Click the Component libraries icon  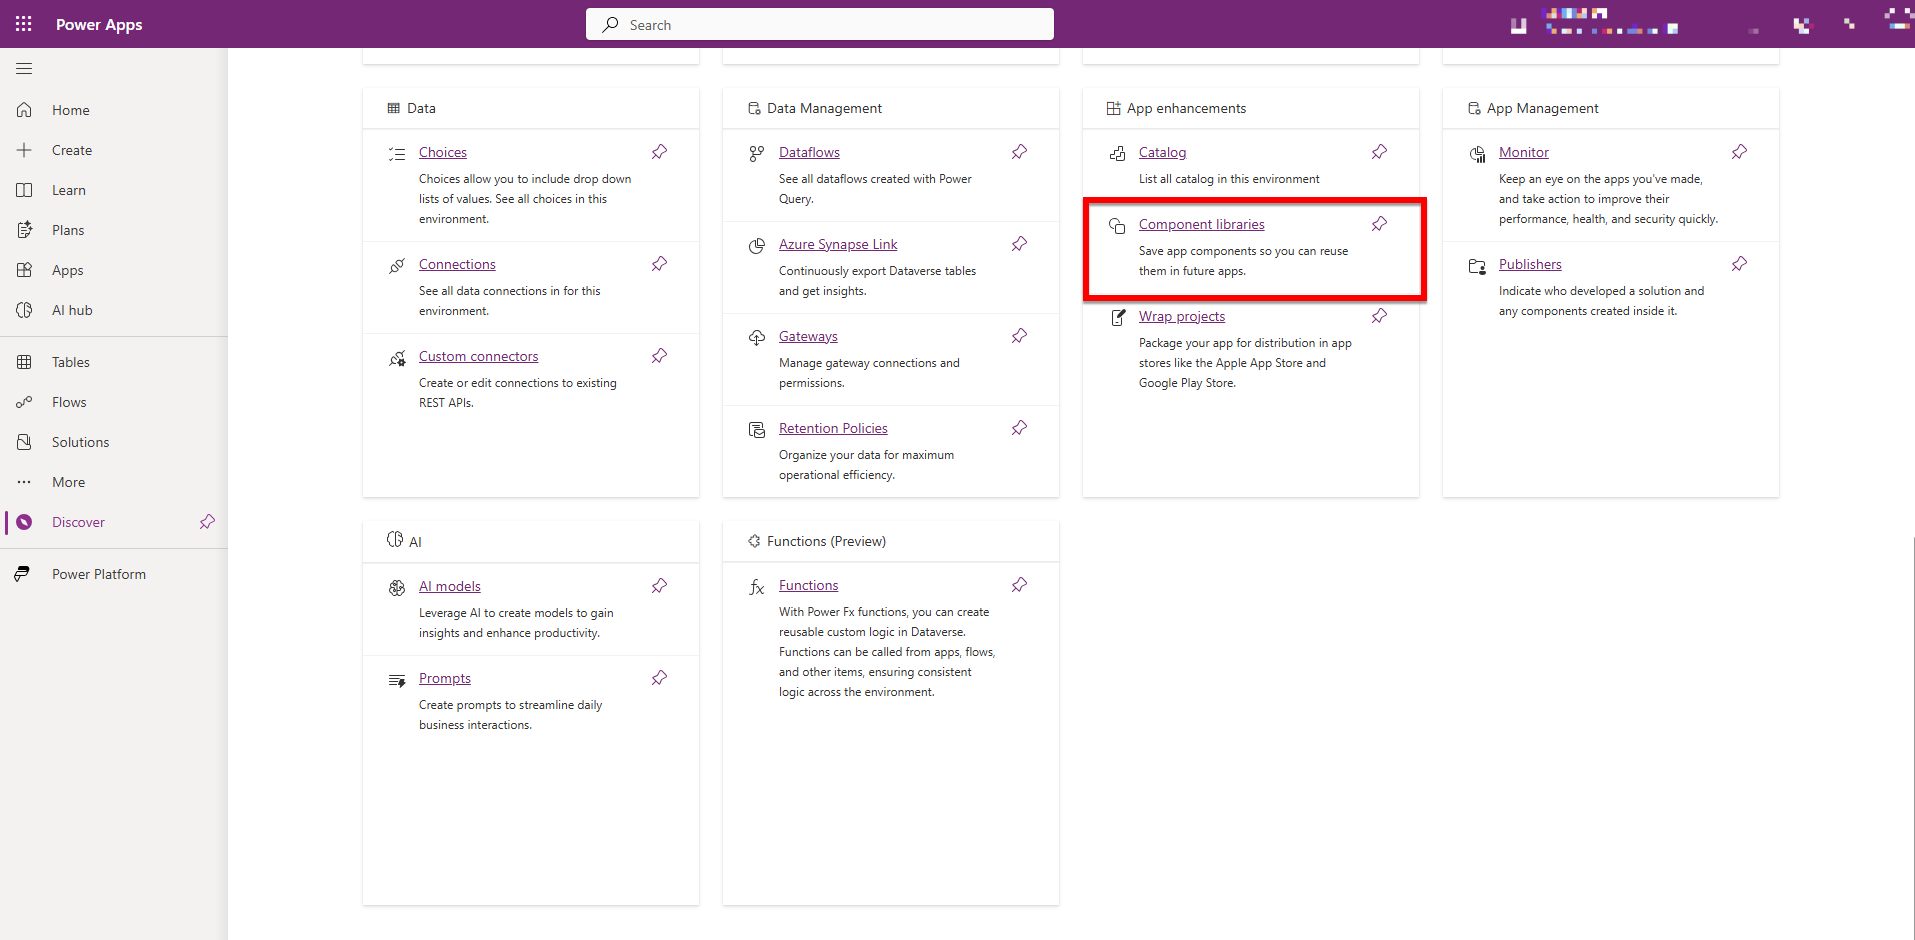point(1117,226)
